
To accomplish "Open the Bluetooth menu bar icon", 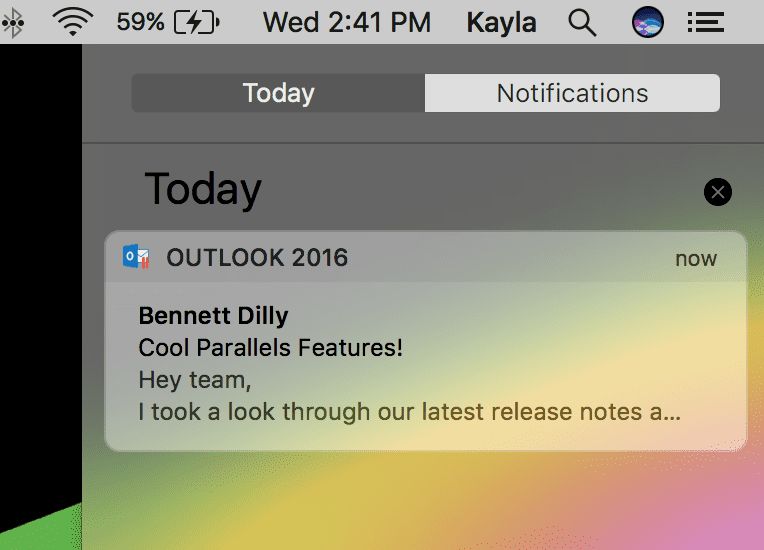I will tap(13, 22).
